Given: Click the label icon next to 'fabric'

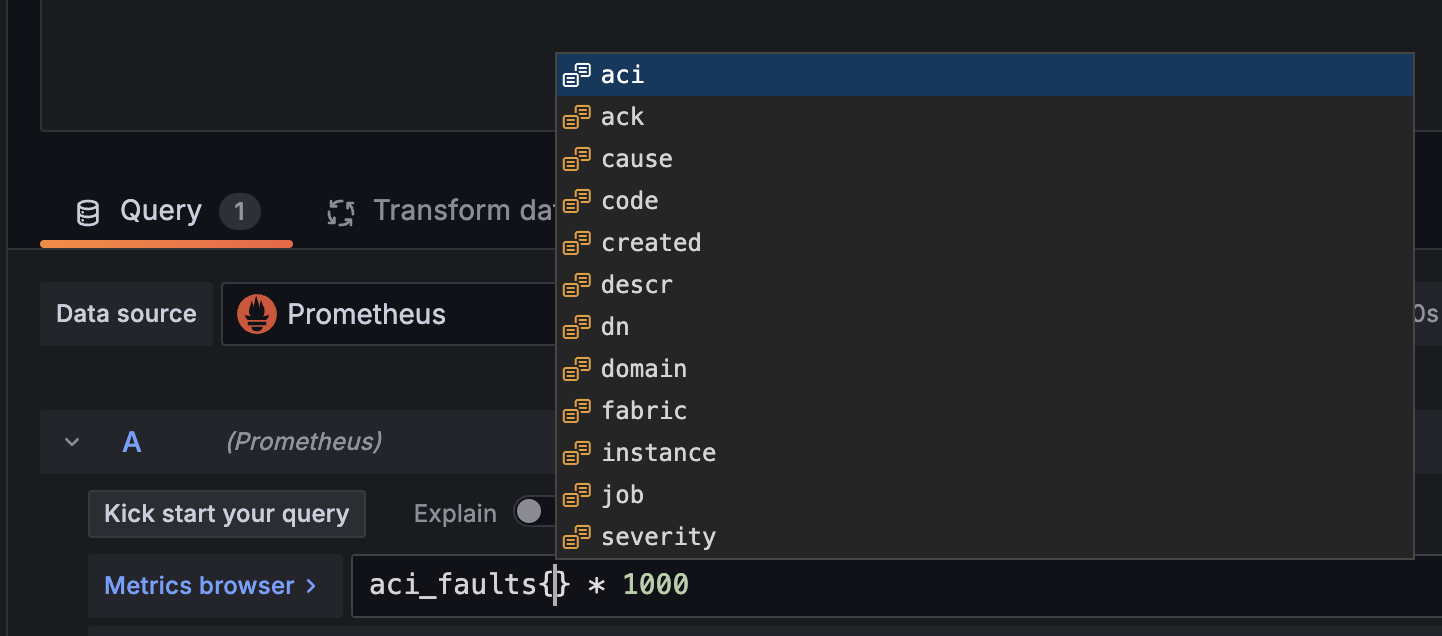Looking at the screenshot, I should (576, 411).
